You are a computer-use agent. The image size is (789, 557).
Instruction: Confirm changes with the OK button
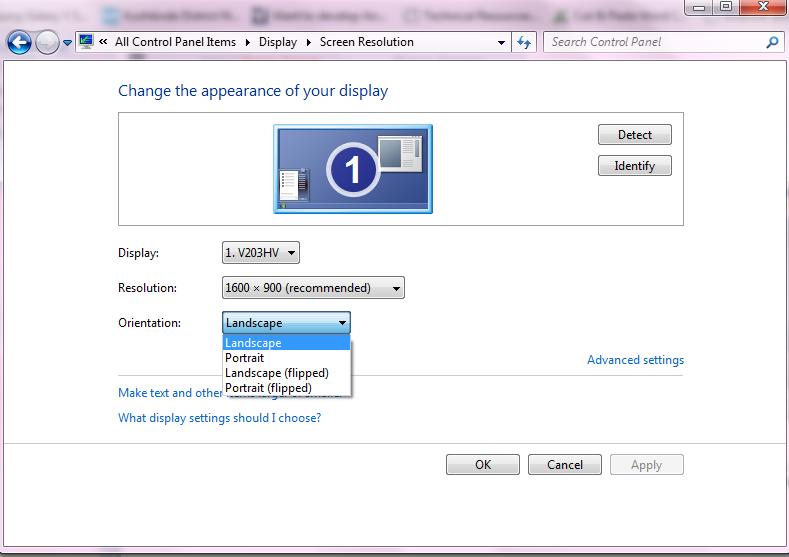482,464
